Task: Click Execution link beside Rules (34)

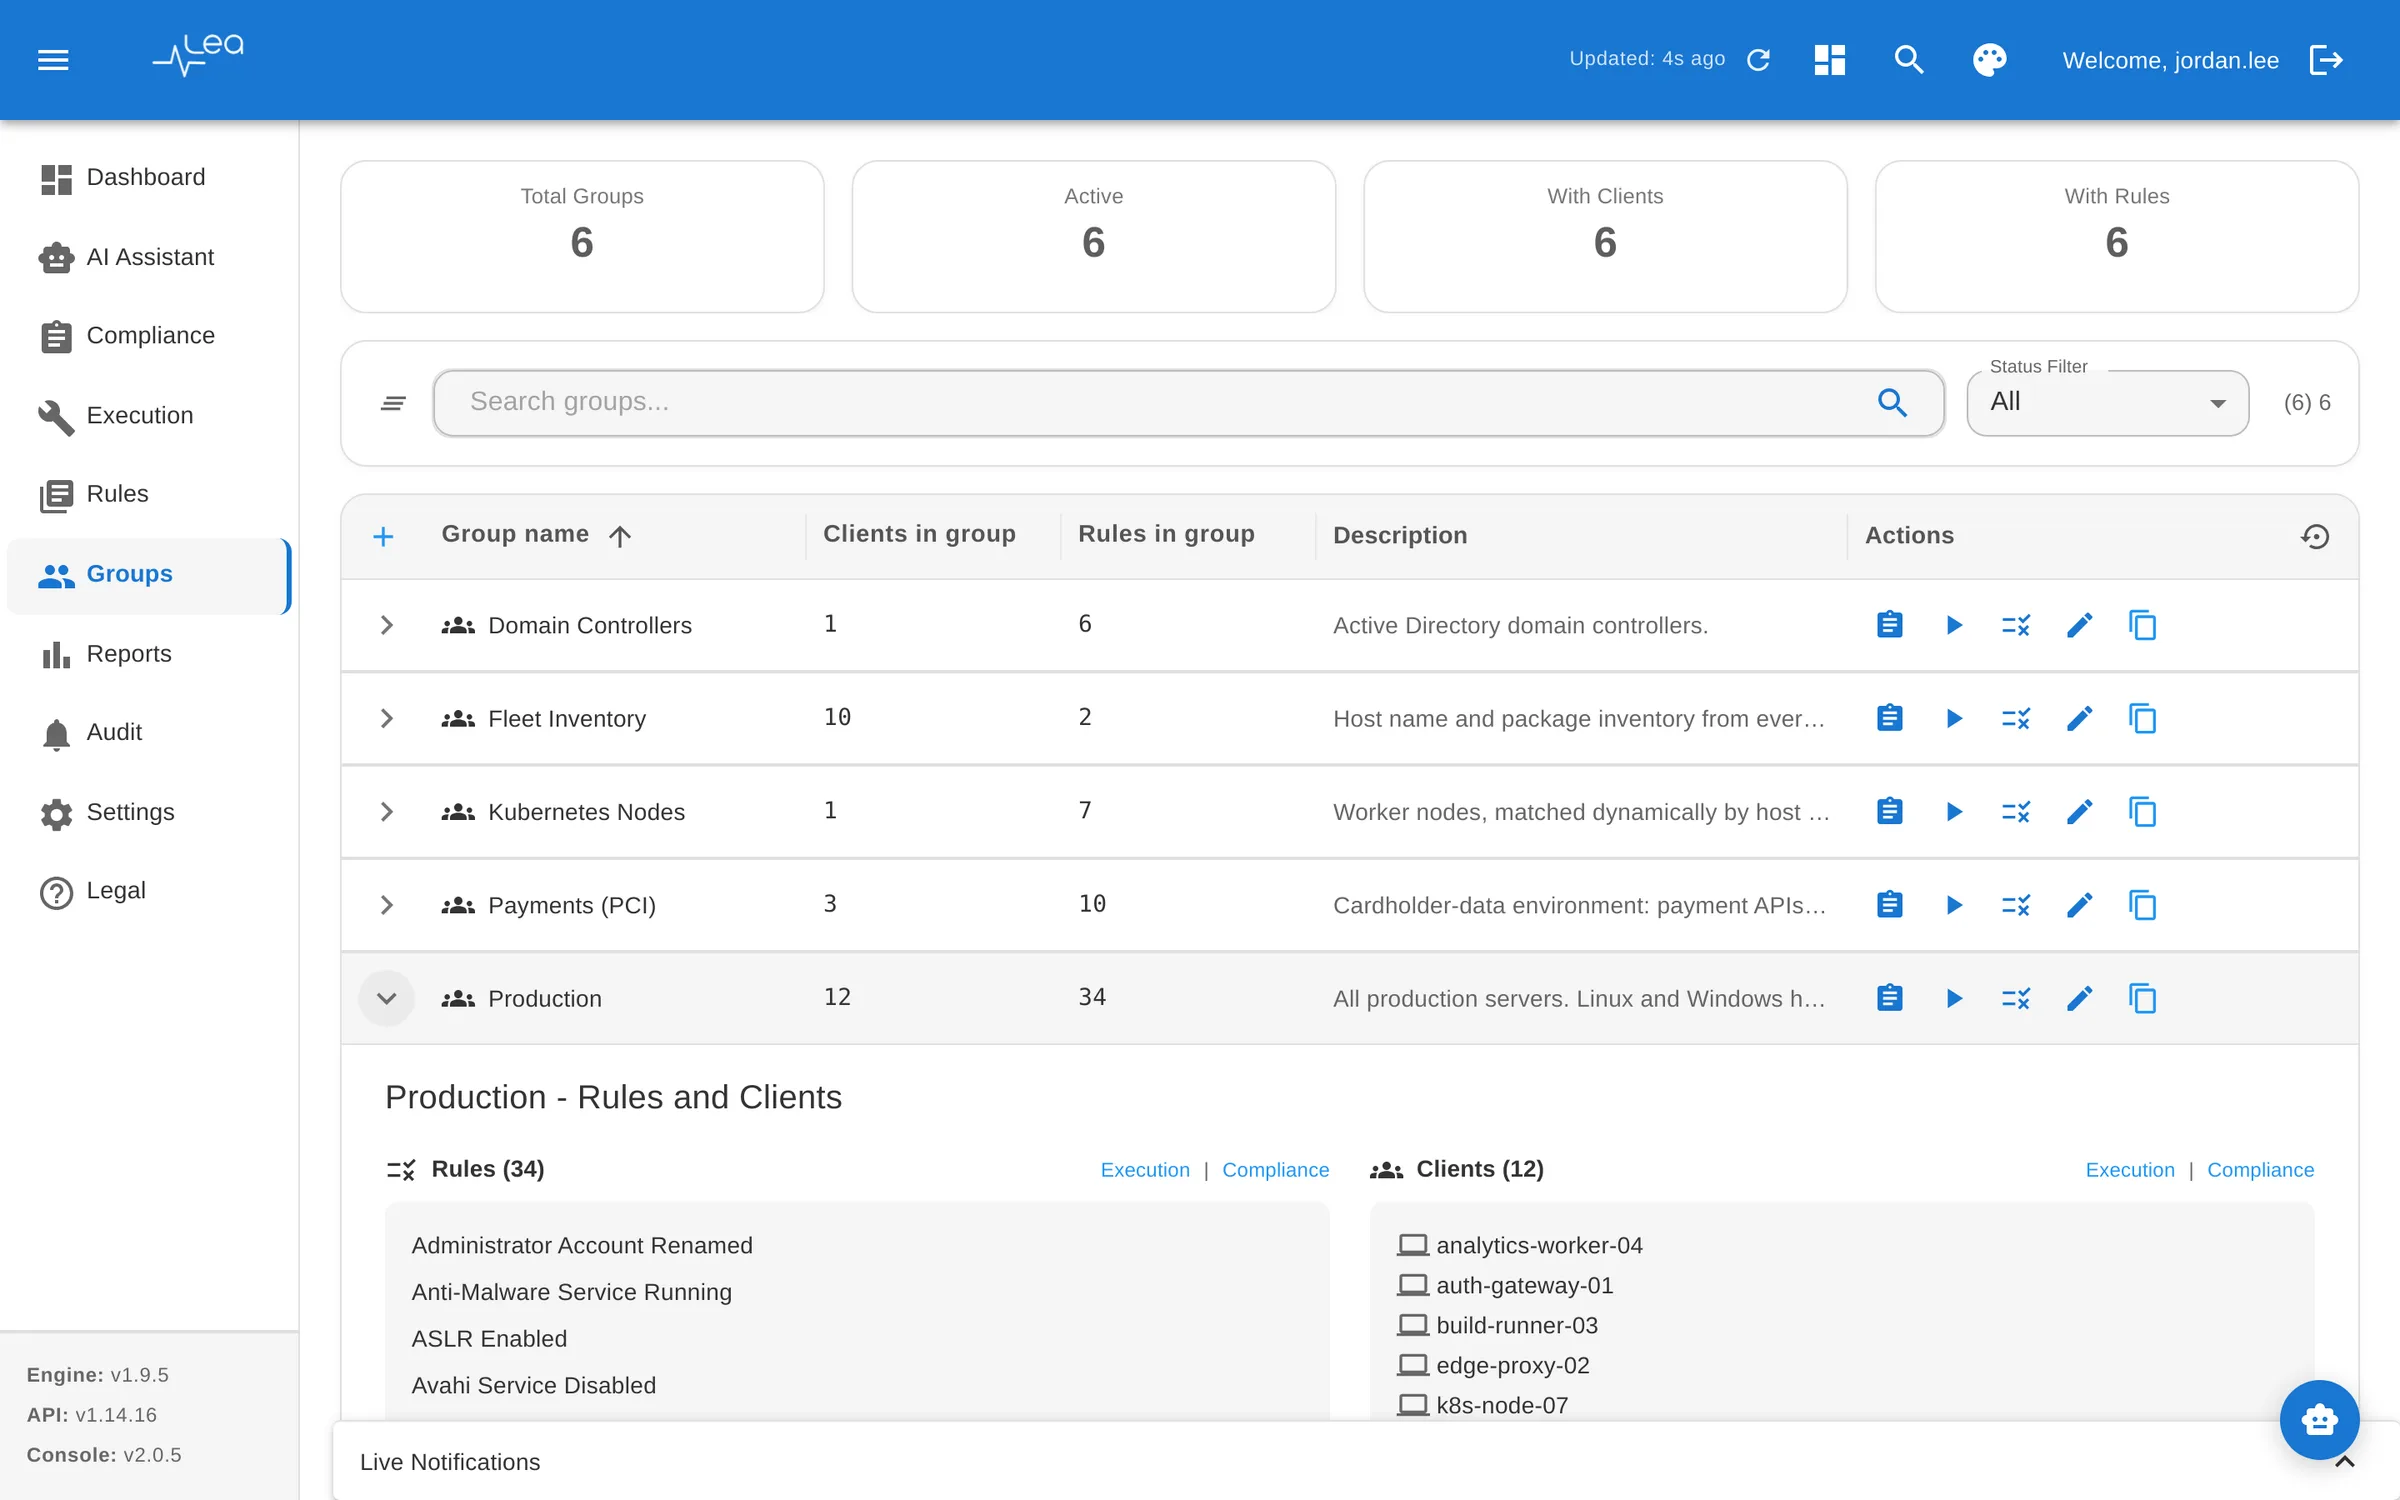Action: click(x=1145, y=1170)
